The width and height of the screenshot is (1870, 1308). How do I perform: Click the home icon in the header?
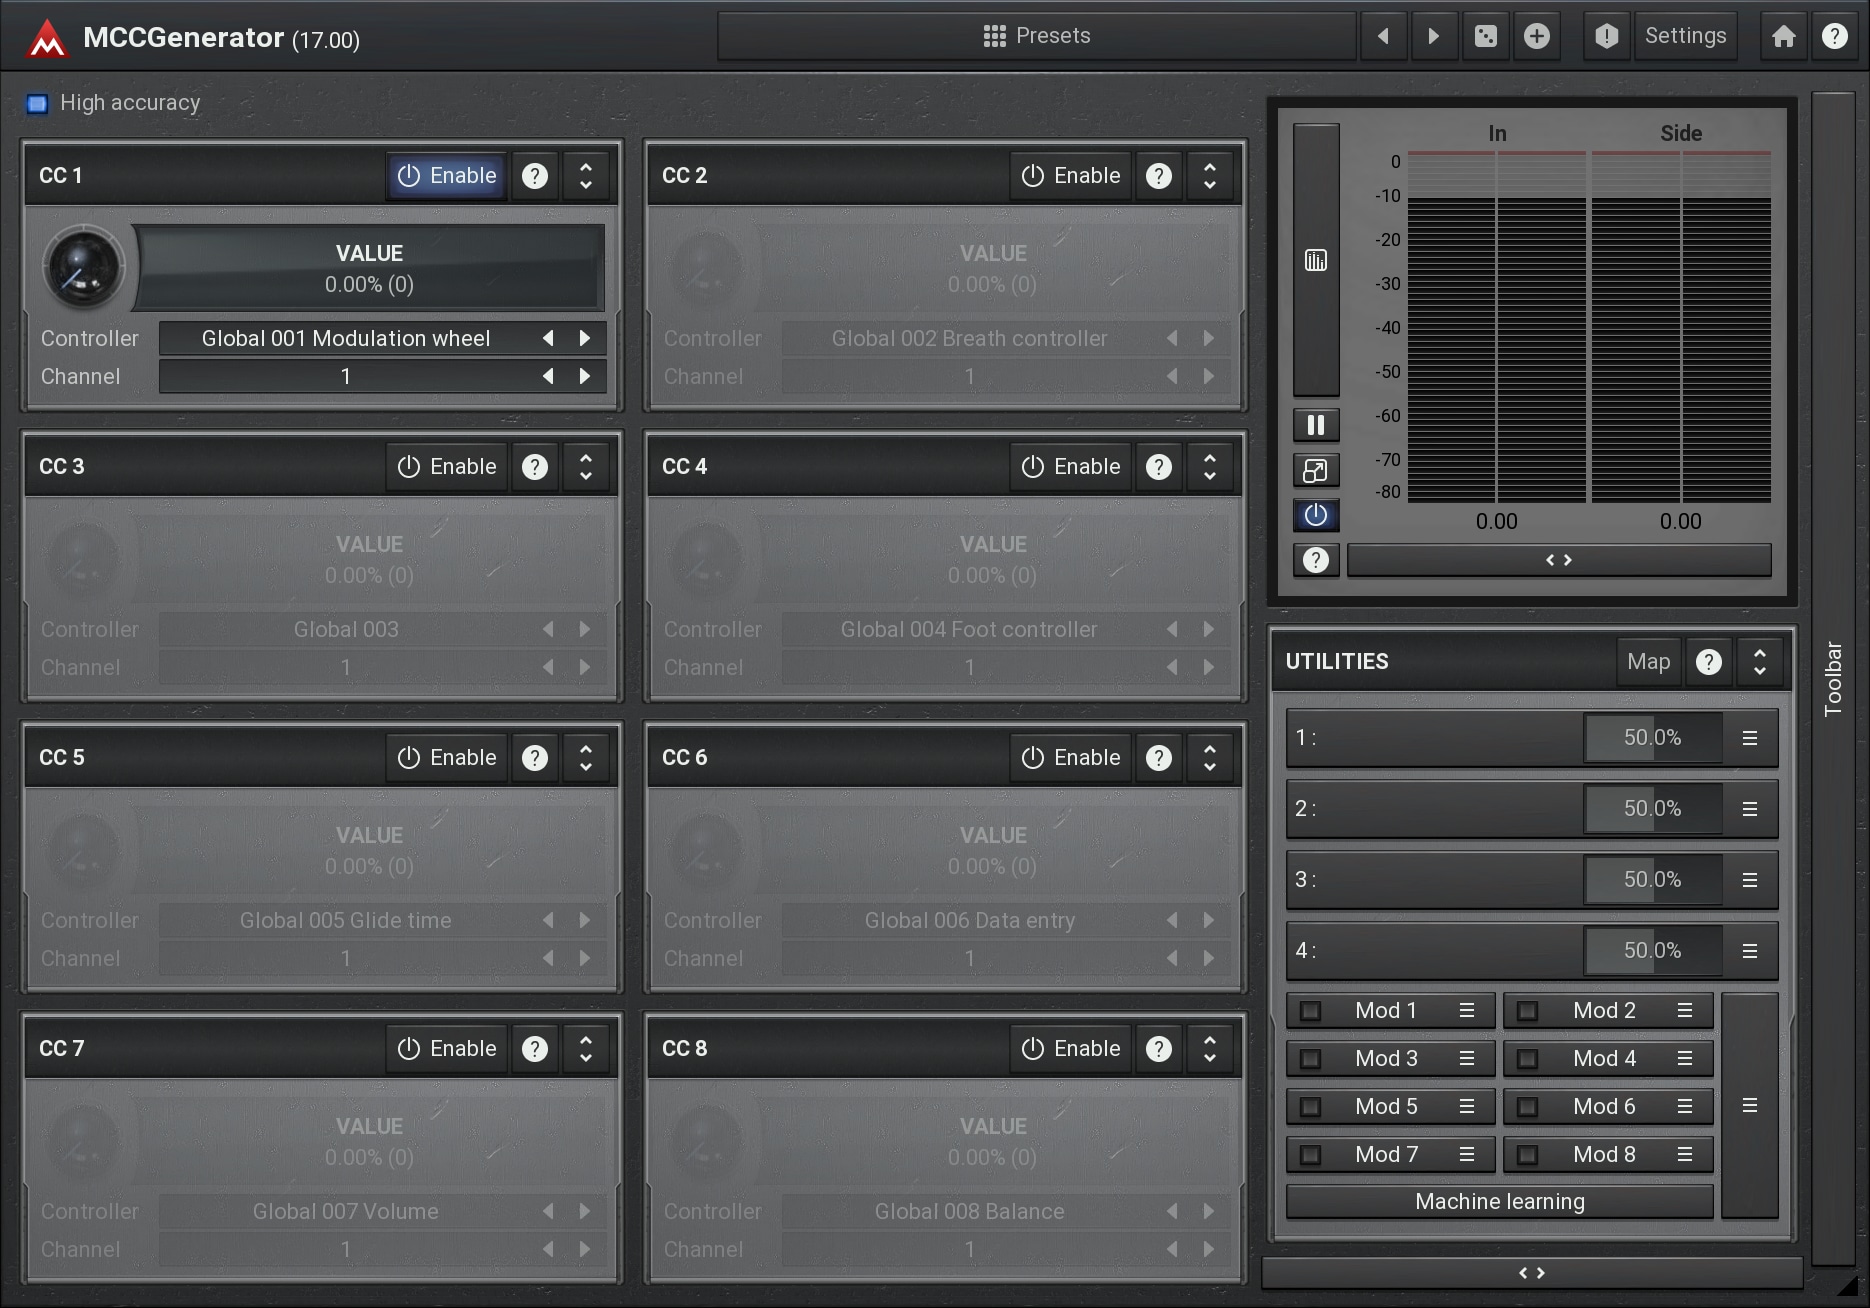(1783, 37)
